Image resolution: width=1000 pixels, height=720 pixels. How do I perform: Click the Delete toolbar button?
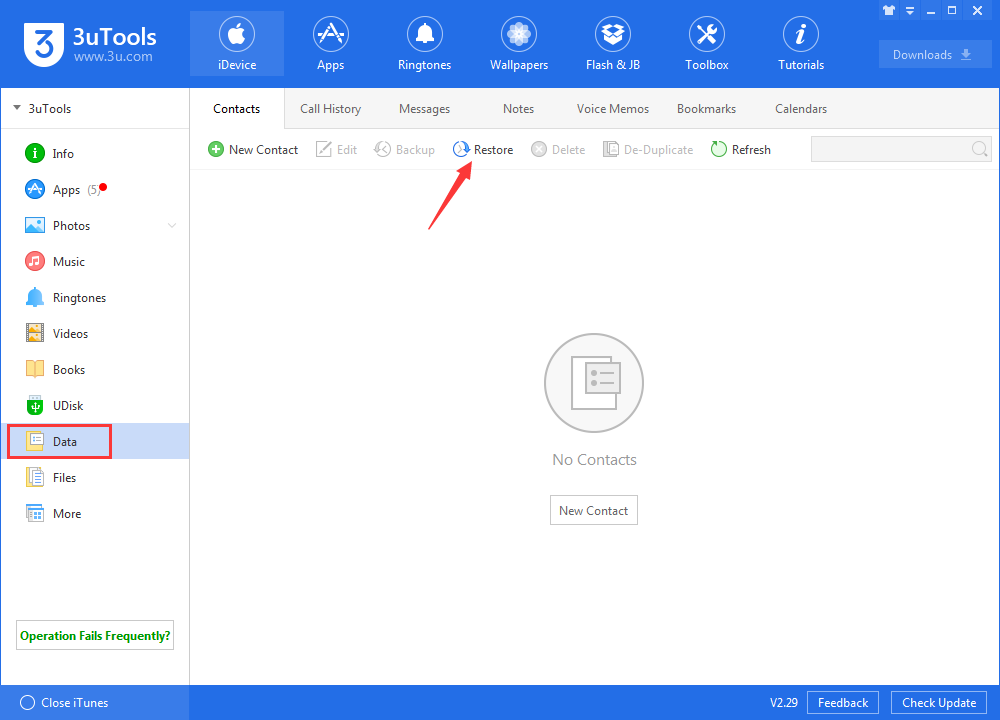tap(558, 149)
